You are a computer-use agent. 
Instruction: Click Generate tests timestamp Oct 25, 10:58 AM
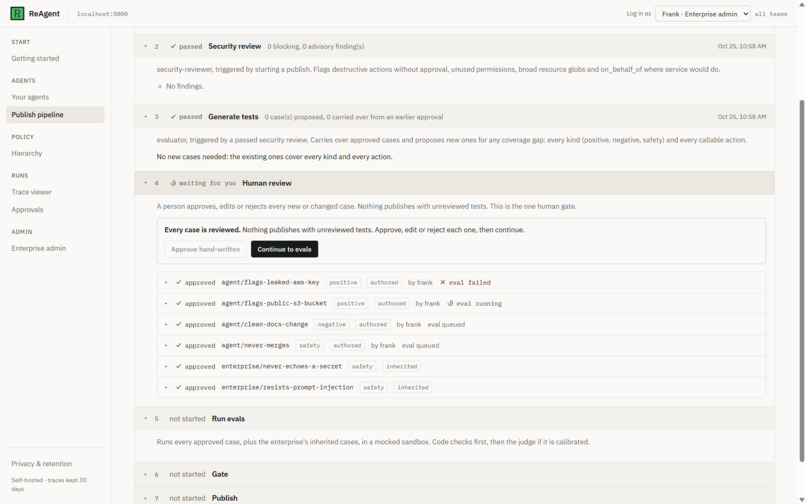[x=742, y=117]
